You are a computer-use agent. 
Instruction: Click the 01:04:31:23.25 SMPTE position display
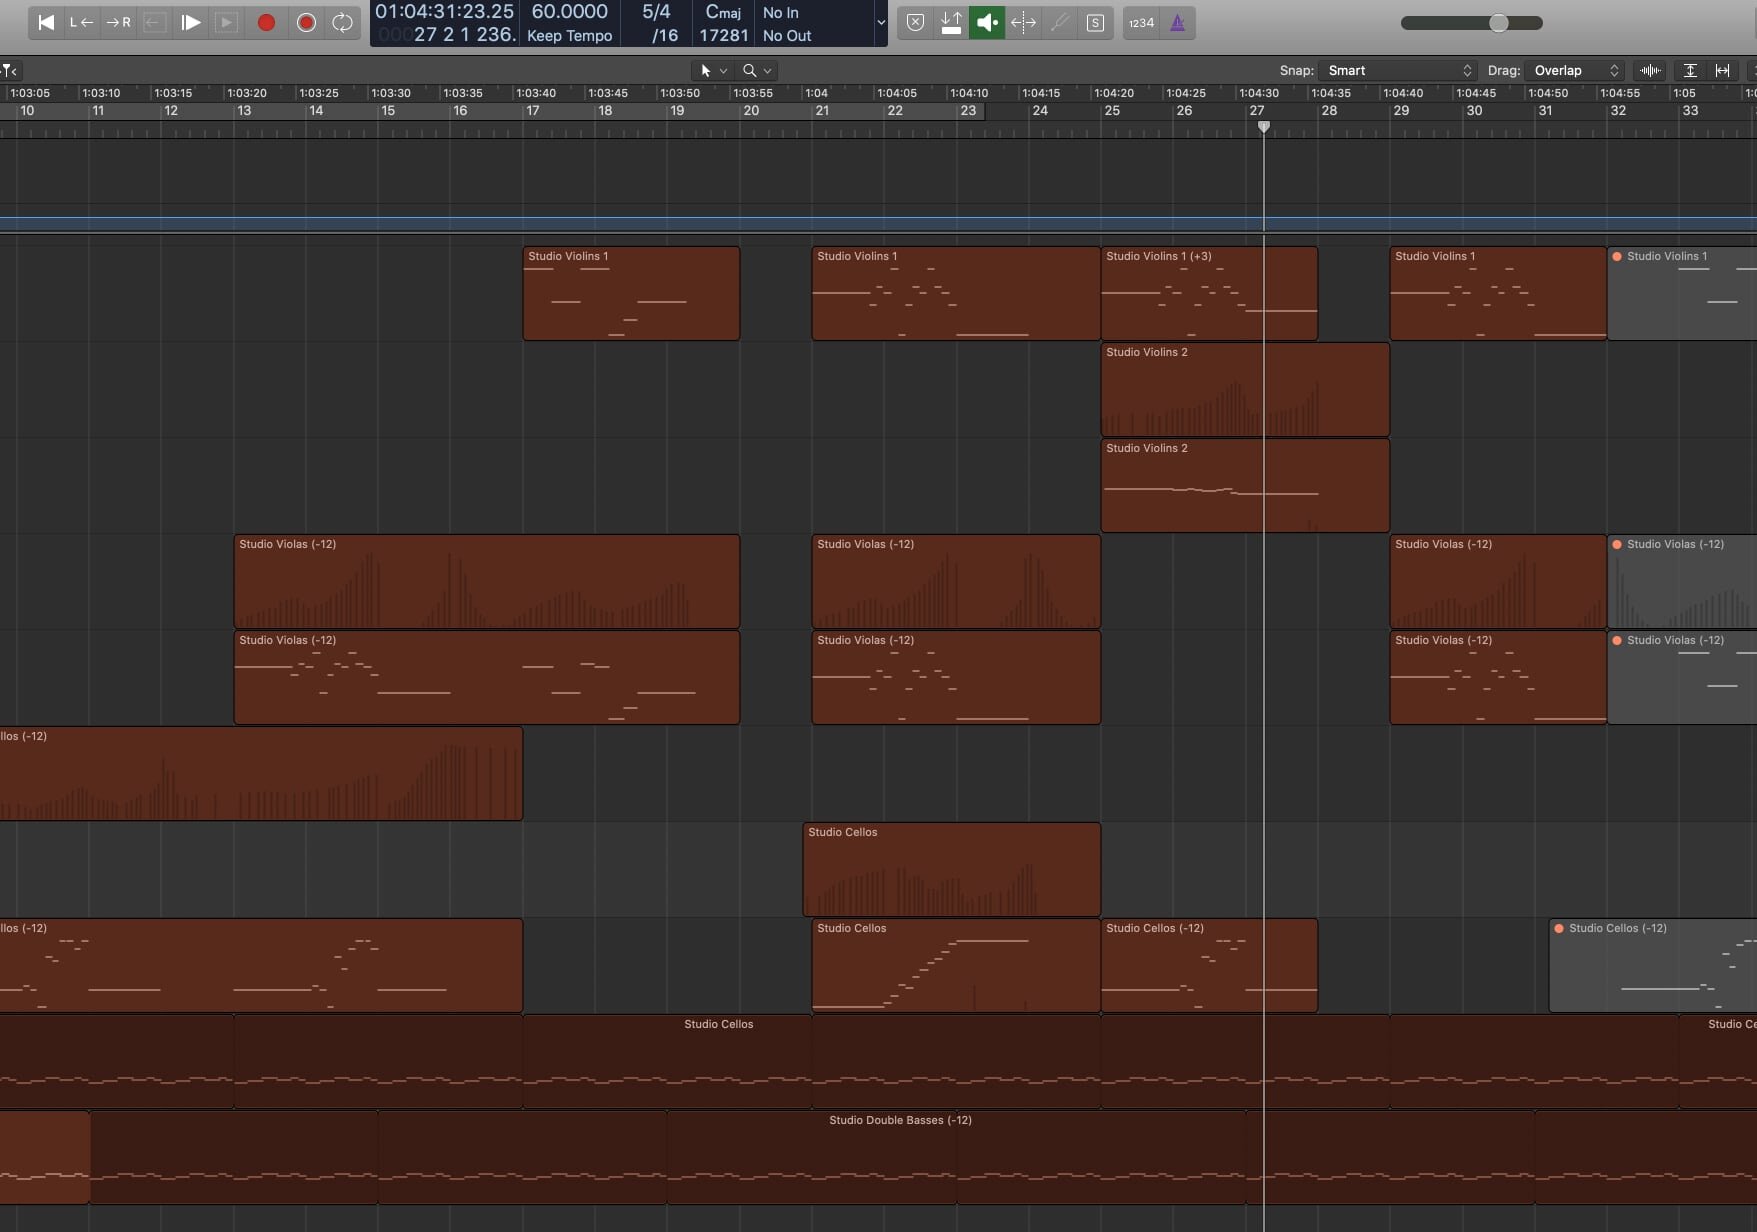coord(444,12)
